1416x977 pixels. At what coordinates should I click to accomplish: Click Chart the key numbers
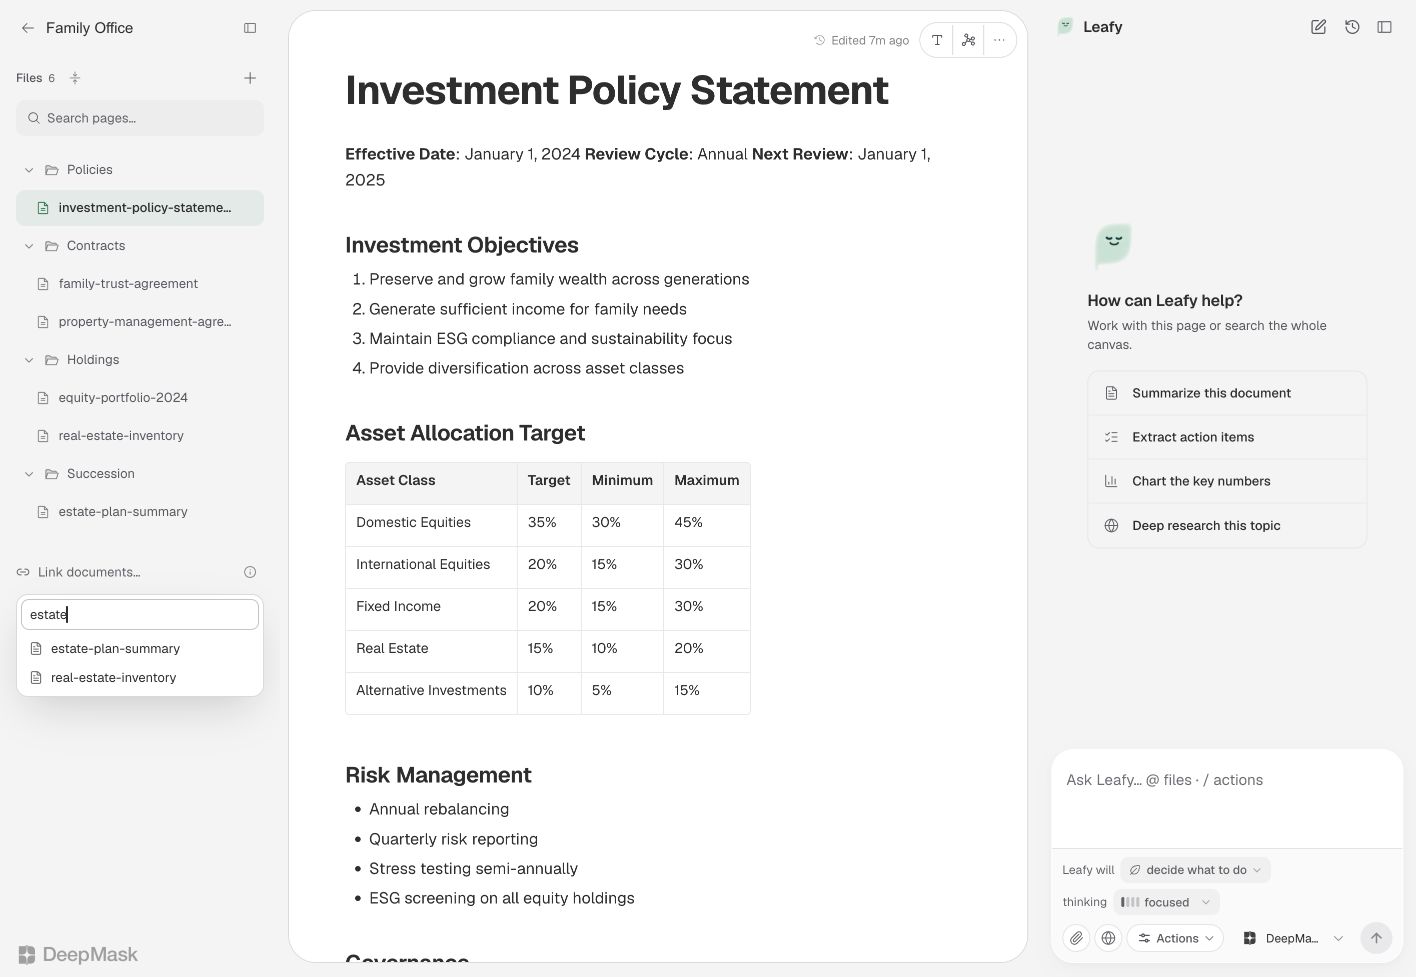1227,481
